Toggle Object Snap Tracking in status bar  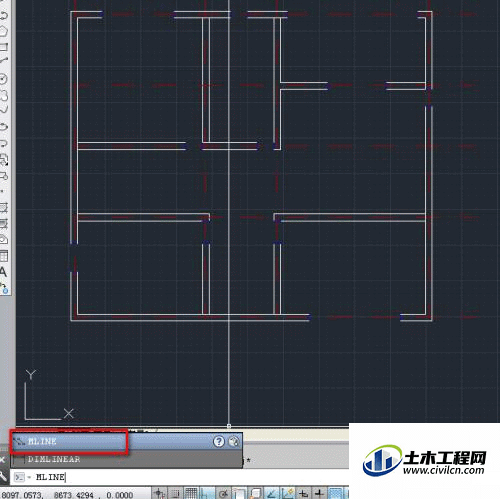(272, 493)
